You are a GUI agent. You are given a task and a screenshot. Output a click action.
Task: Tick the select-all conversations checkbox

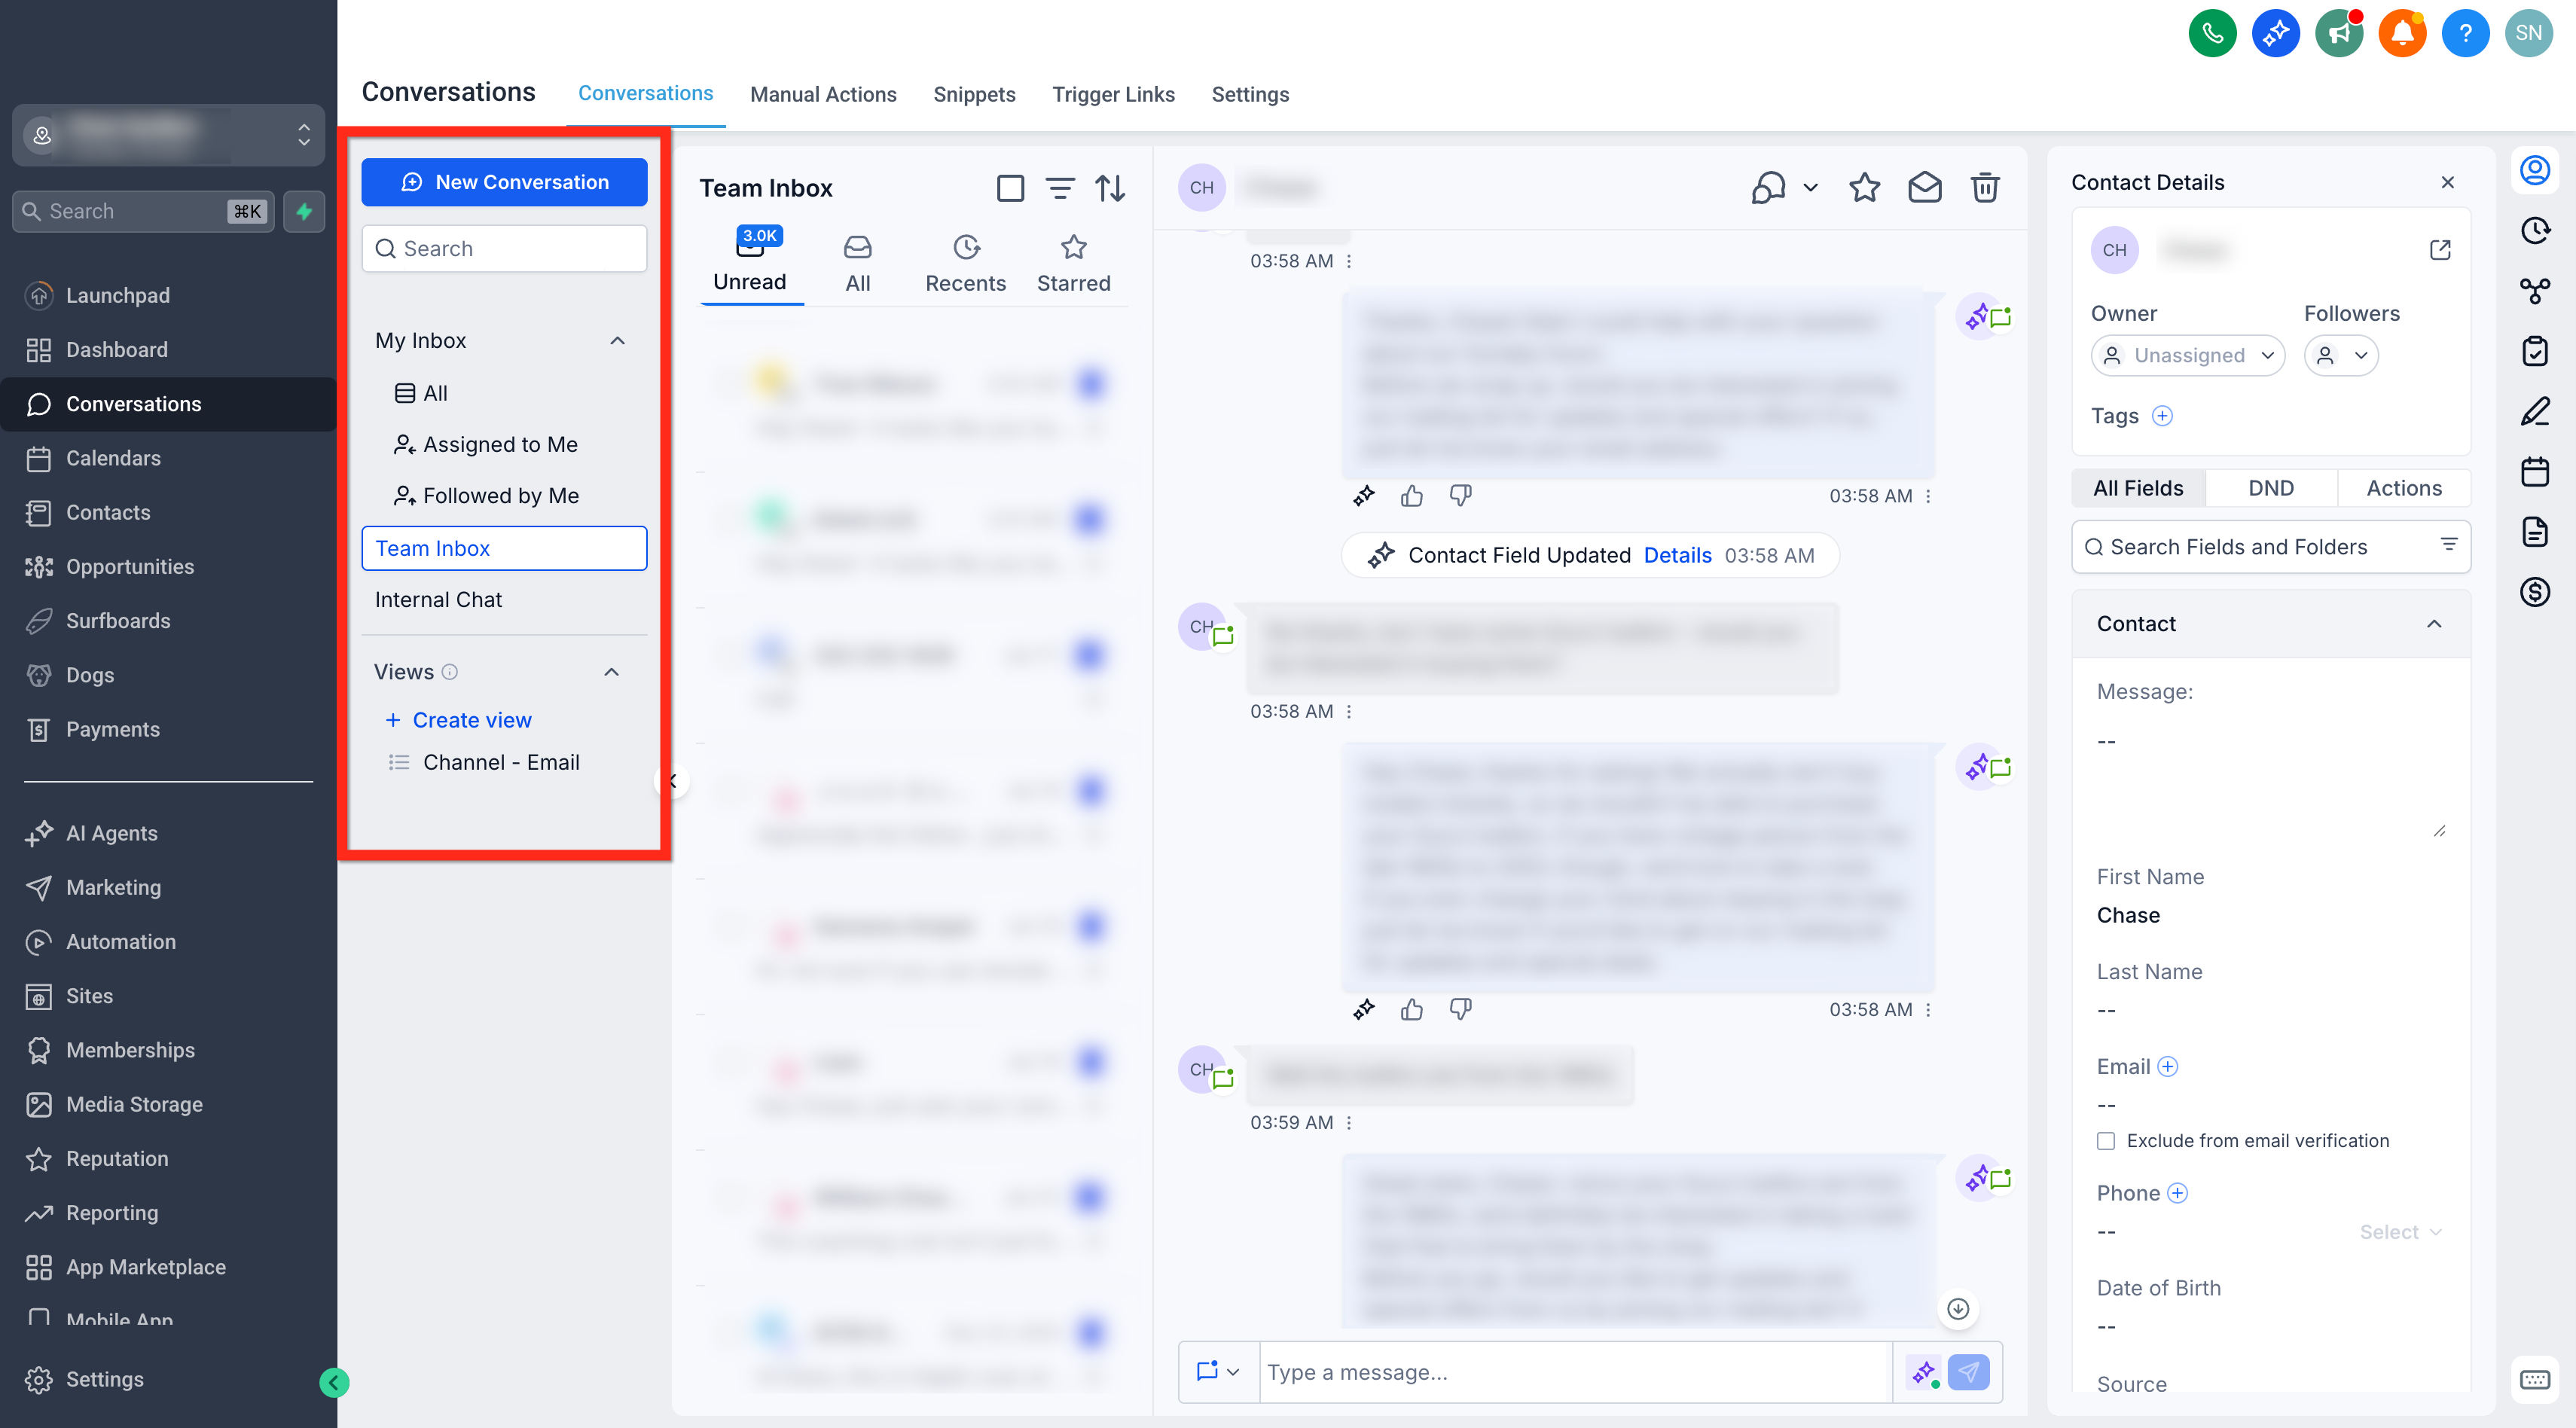pyautogui.click(x=1010, y=188)
